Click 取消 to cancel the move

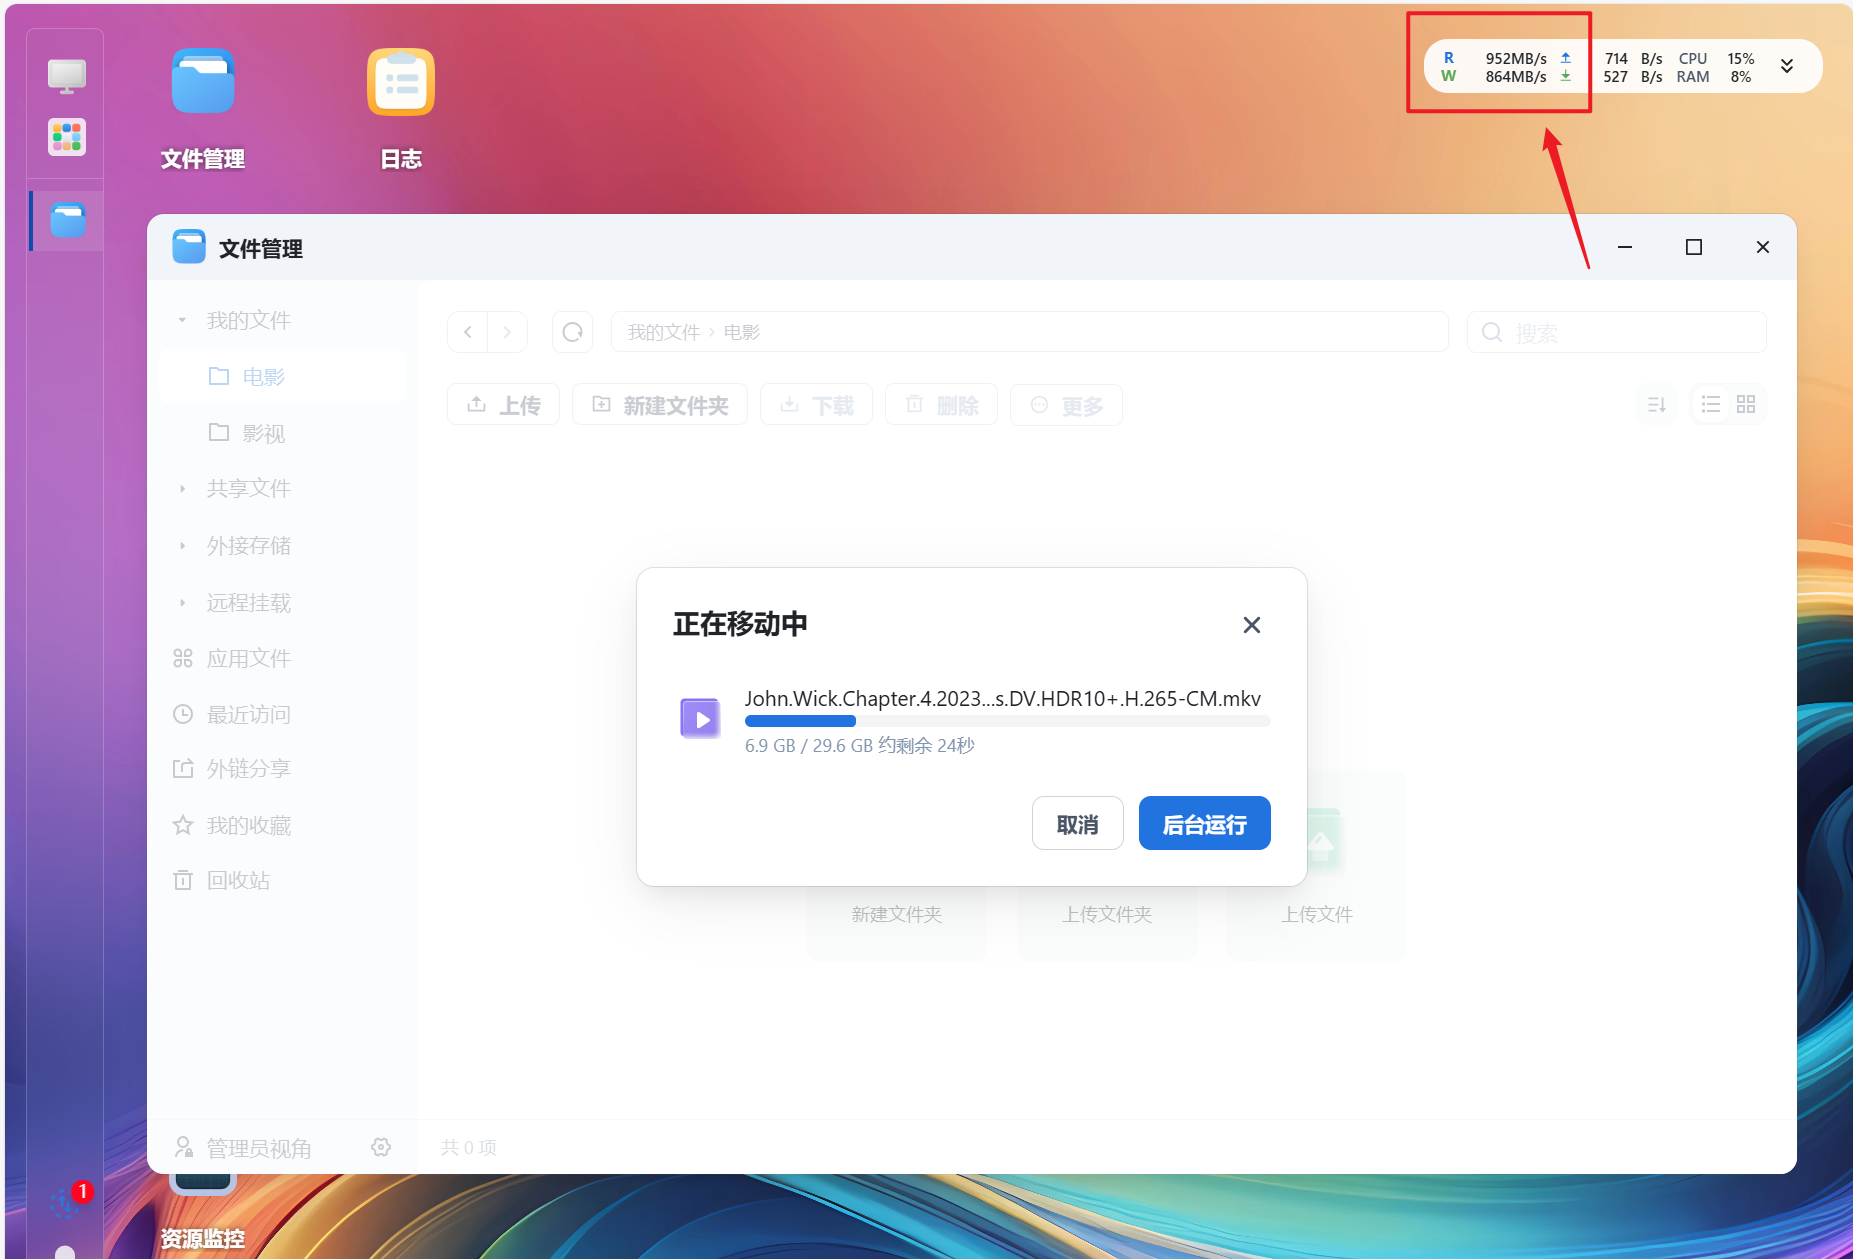pos(1078,824)
